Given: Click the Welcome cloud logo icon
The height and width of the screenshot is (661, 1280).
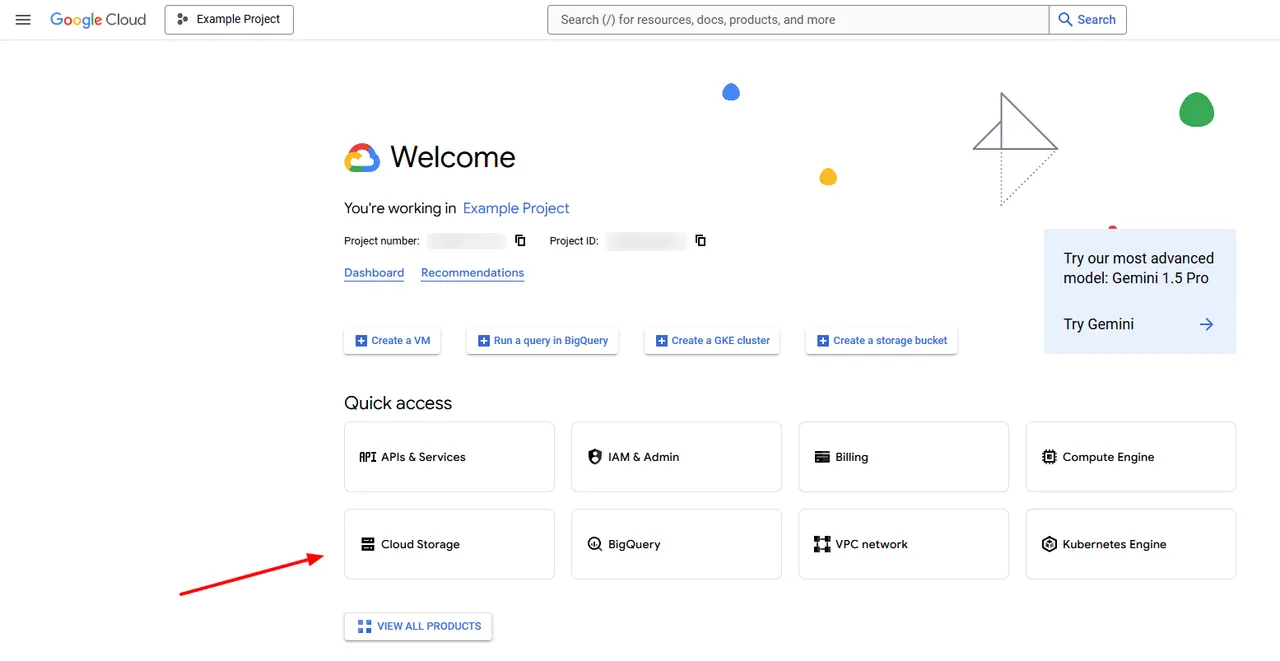Looking at the screenshot, I should coord(362,158).
